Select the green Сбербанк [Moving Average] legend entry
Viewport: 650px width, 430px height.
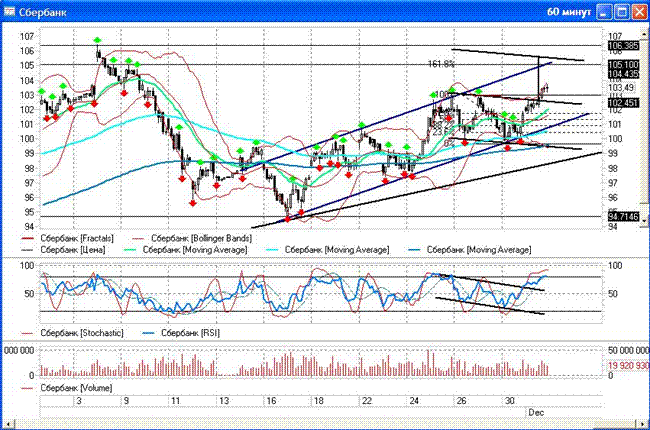pos(186,250)
